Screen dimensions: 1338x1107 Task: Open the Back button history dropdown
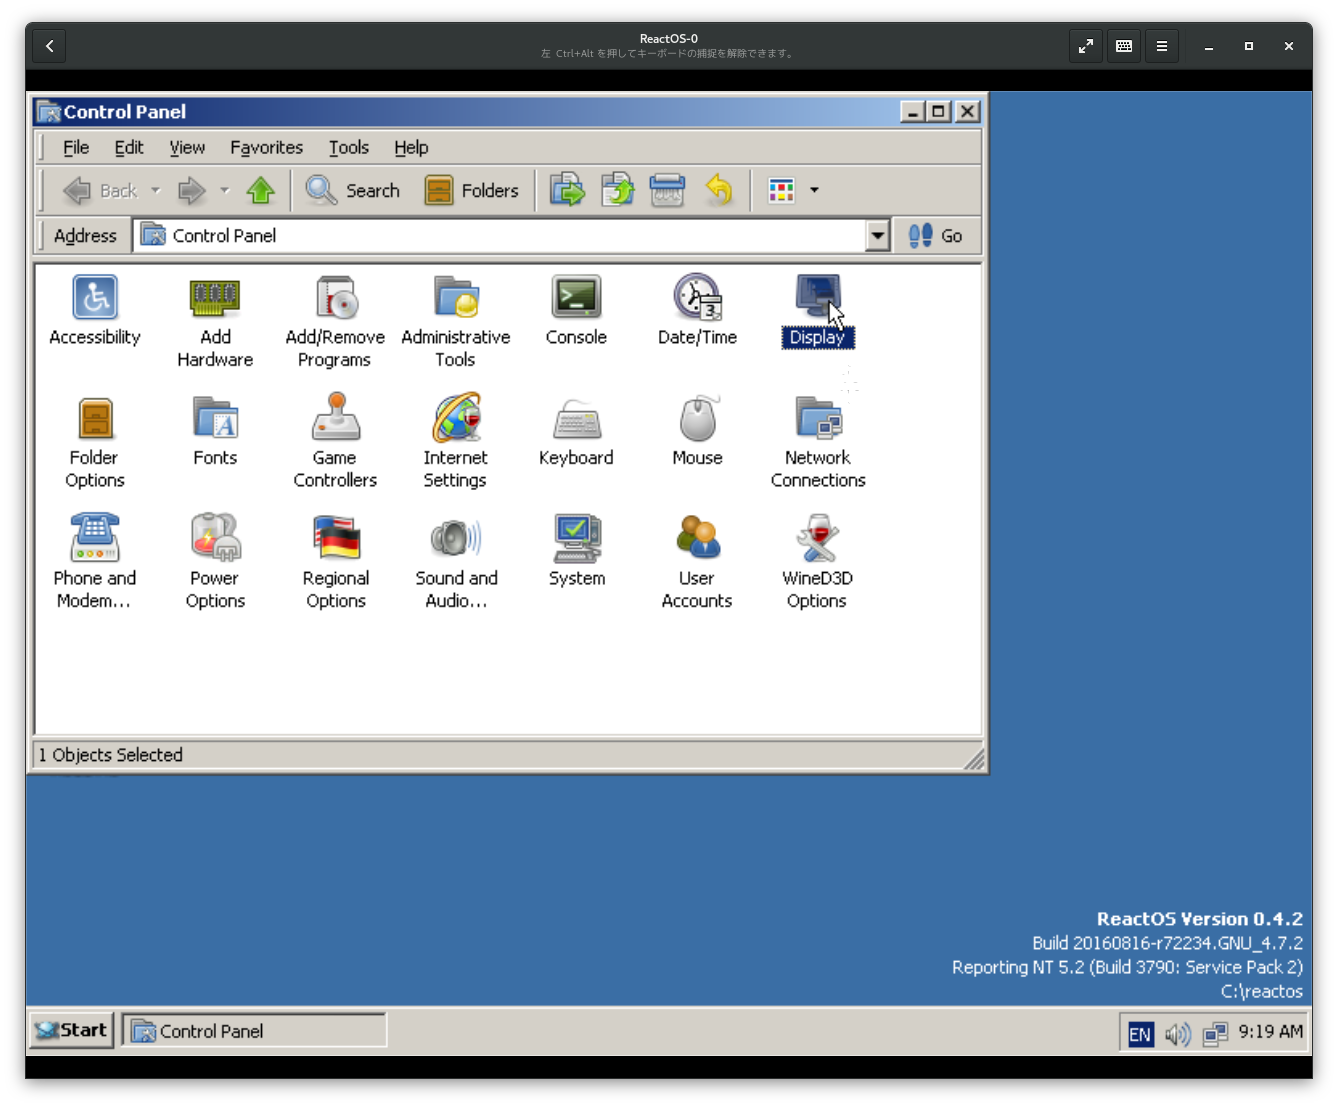156,190
